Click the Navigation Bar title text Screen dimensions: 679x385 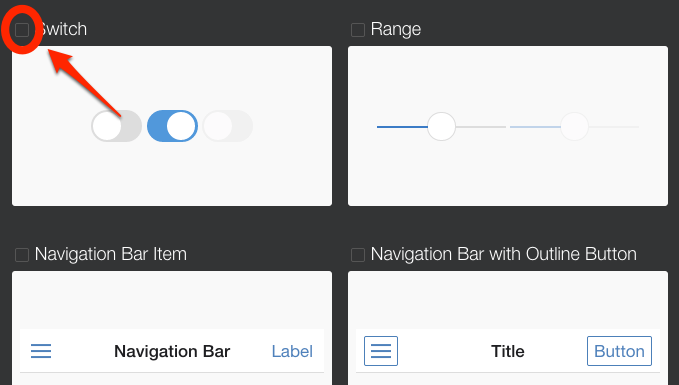[172, 351]
